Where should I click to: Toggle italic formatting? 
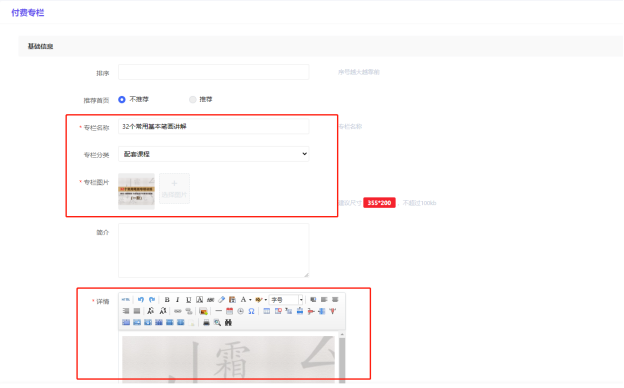point(177,300)
